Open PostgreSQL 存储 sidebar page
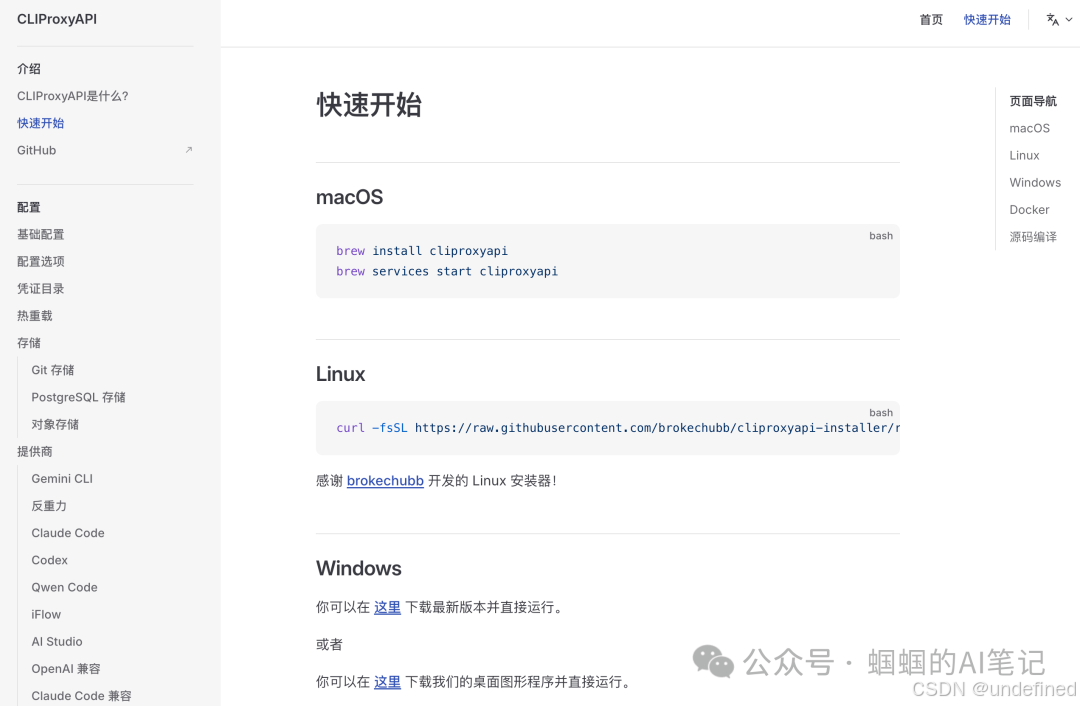1080x706 pixels. tap(79, 397)
